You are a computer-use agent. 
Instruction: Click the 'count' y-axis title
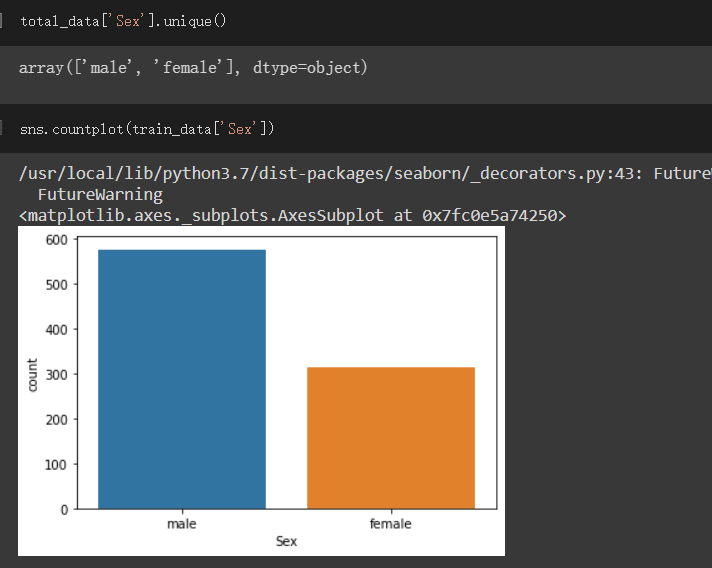32,375
